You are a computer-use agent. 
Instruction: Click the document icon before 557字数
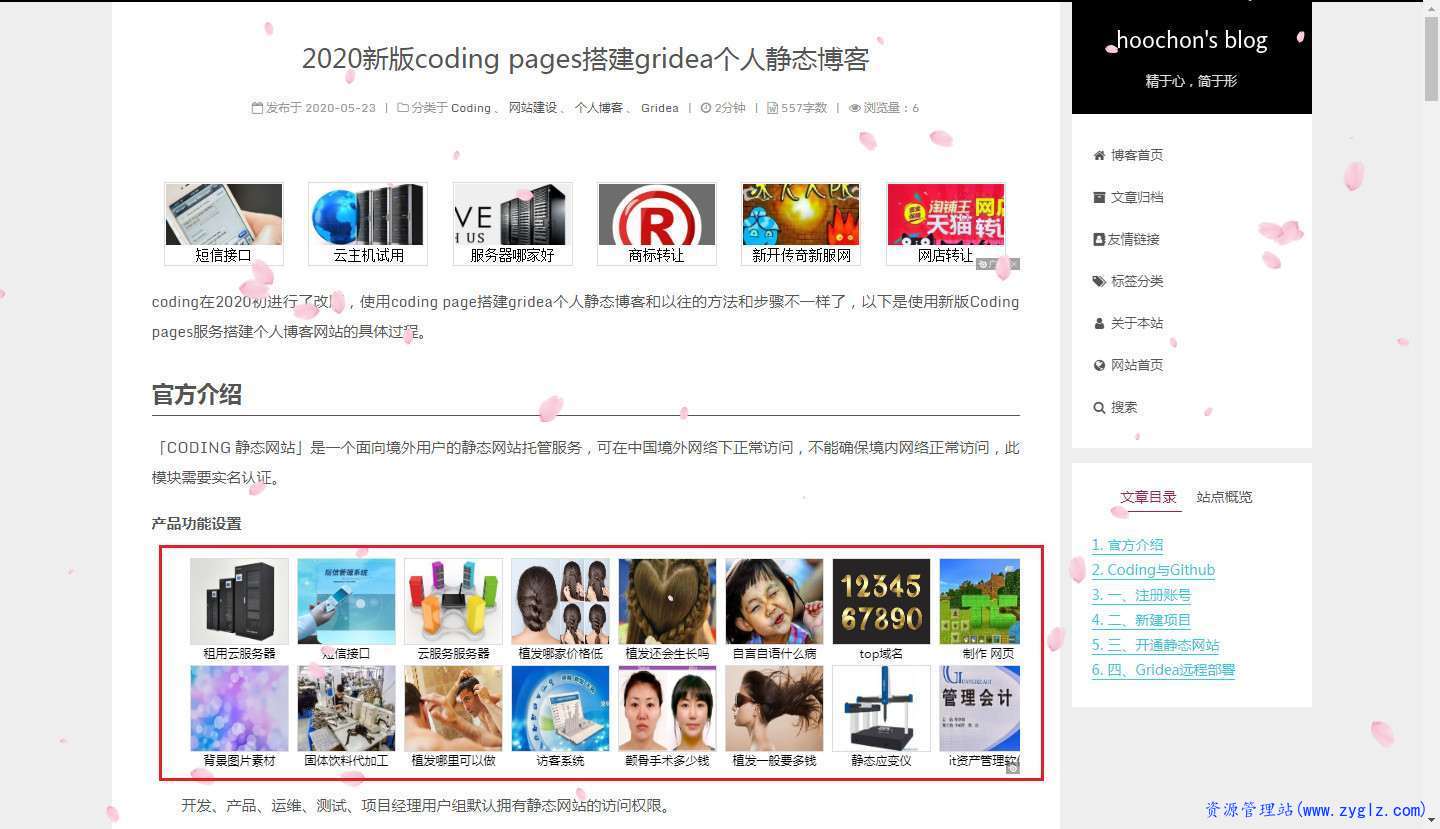772,108
